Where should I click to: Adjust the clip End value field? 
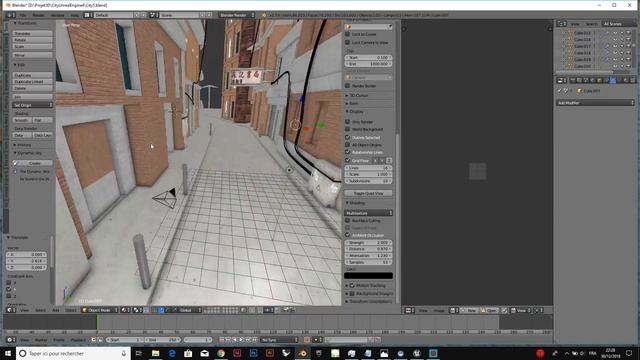click(369, 64)
